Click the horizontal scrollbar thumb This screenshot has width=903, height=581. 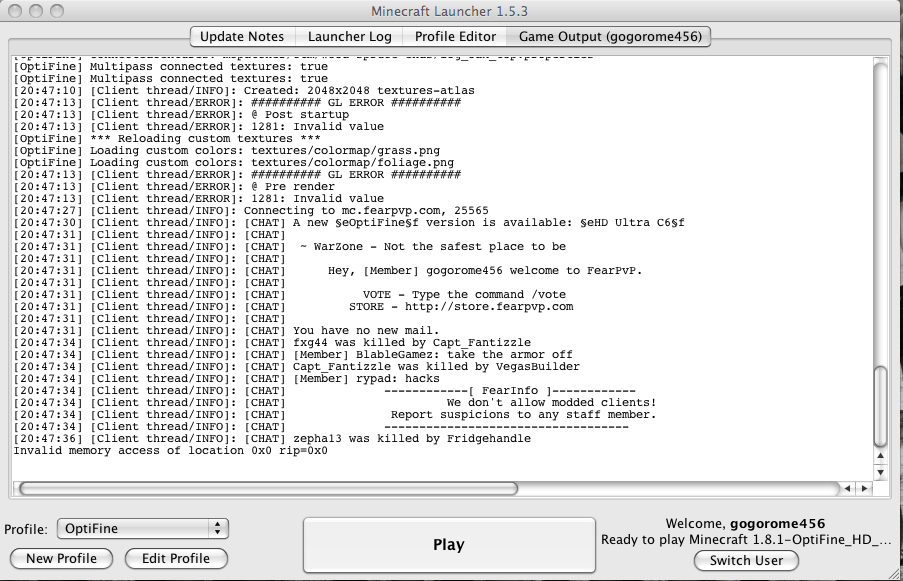click(x=268, y=488)
